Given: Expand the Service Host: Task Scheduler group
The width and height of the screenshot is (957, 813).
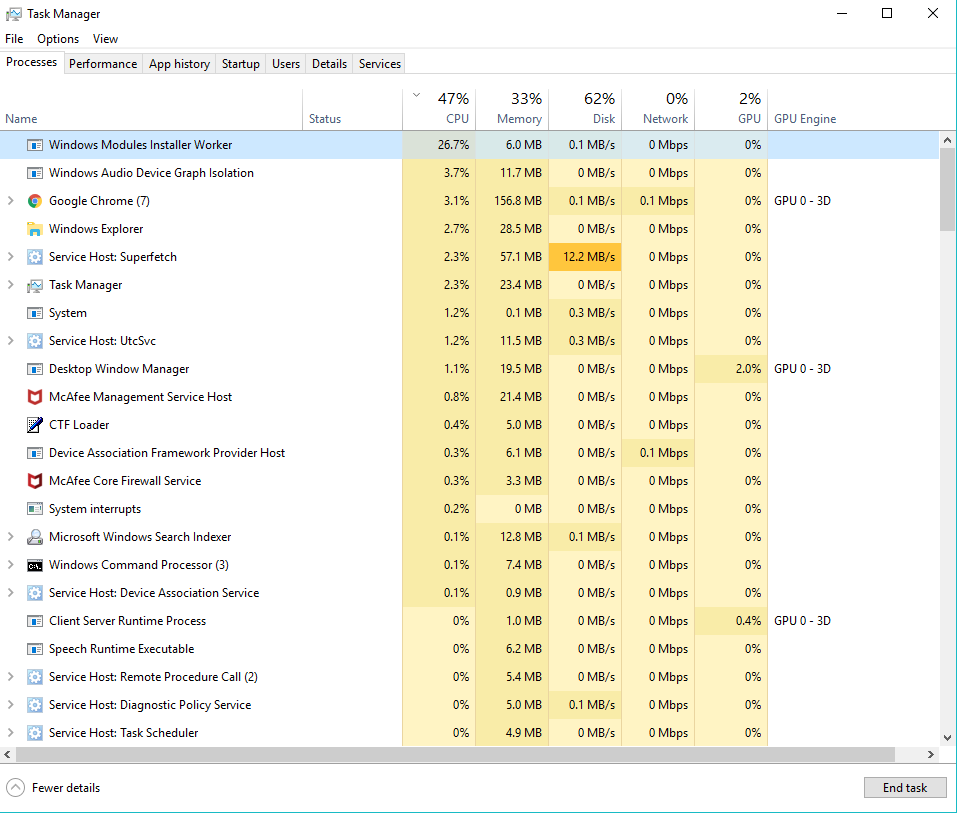Looking at the screenshot, I should (x=10, y=732).
